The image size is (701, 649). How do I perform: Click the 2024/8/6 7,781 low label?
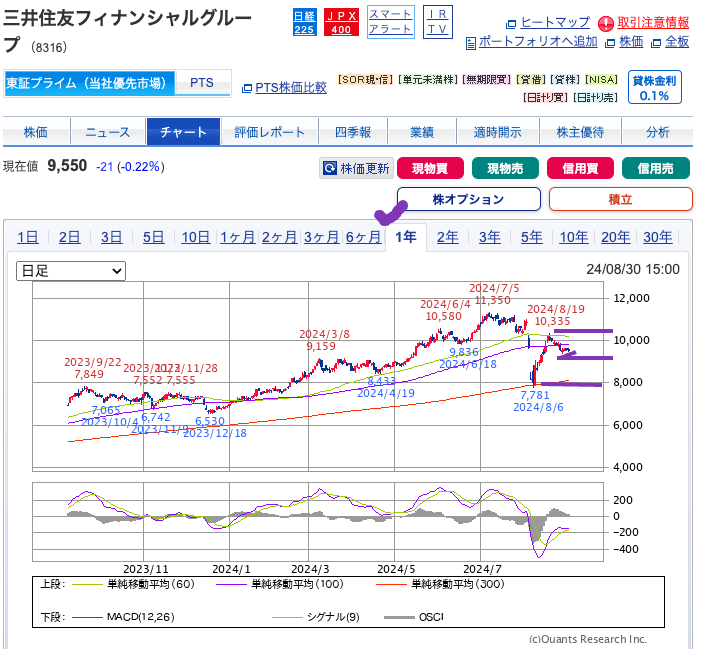(x=538, y=401)
